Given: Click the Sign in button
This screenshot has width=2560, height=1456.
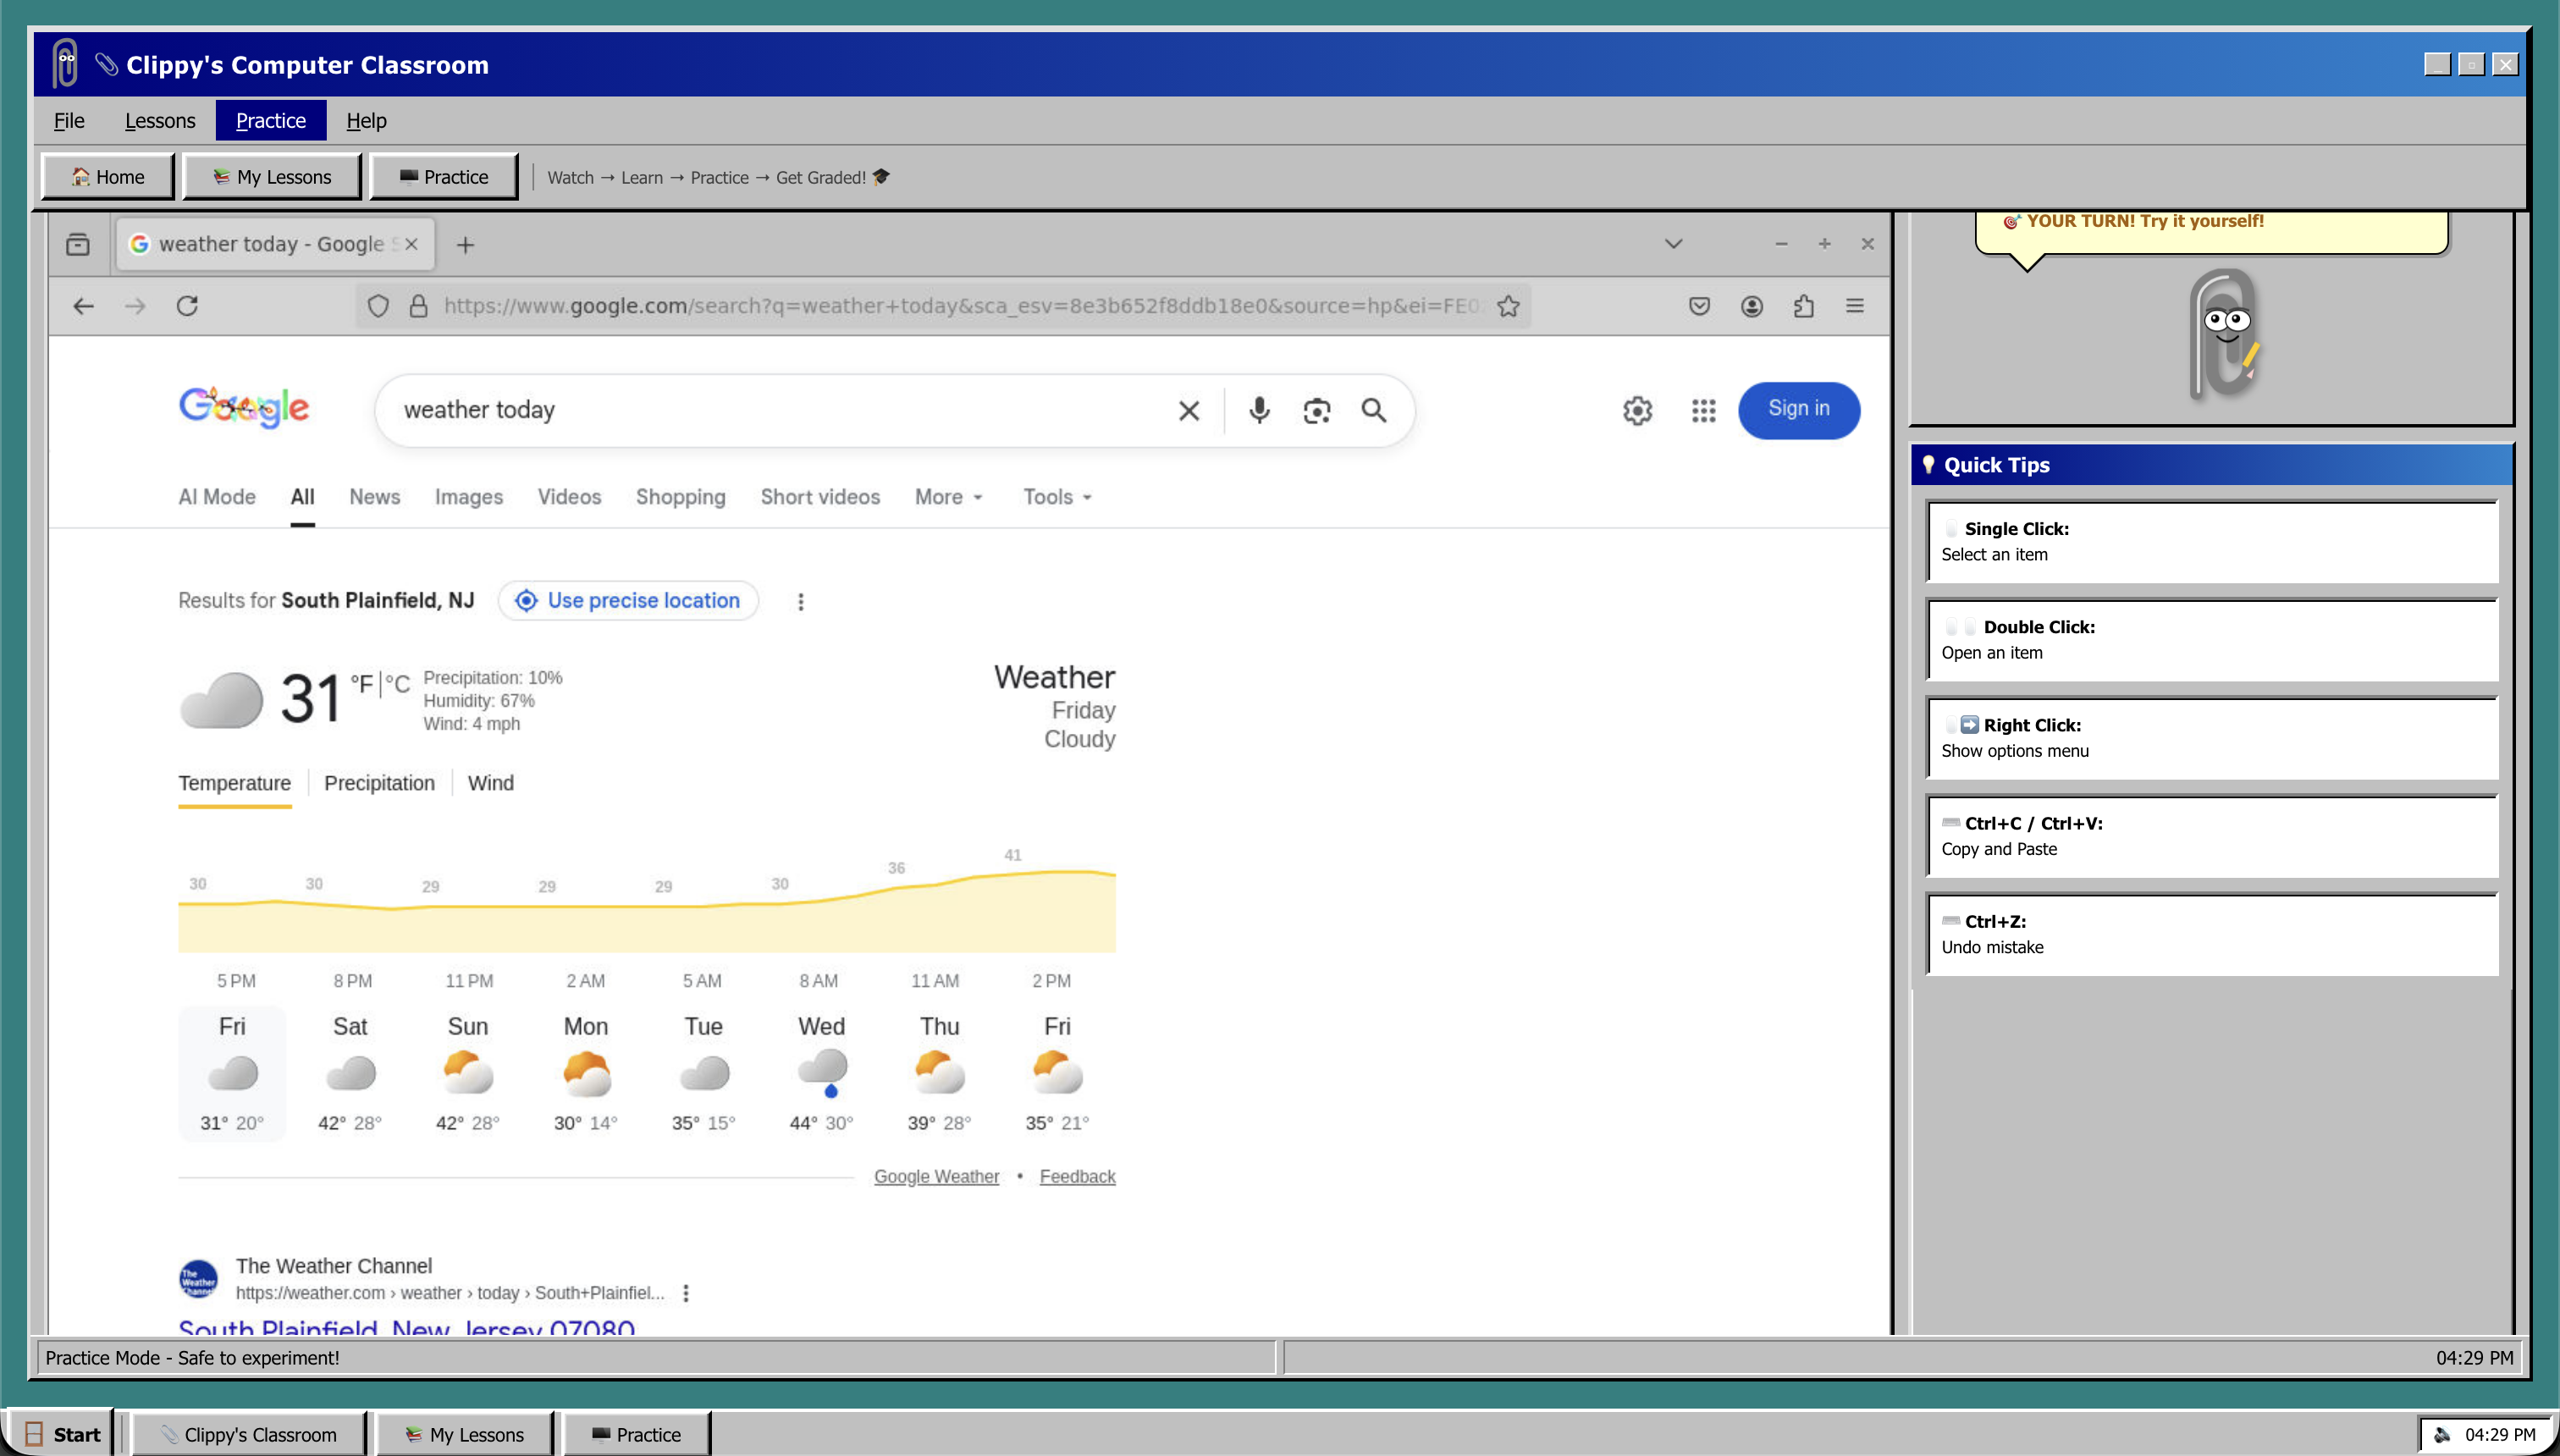Looking at the screenshot, I should coord(1798,409).
